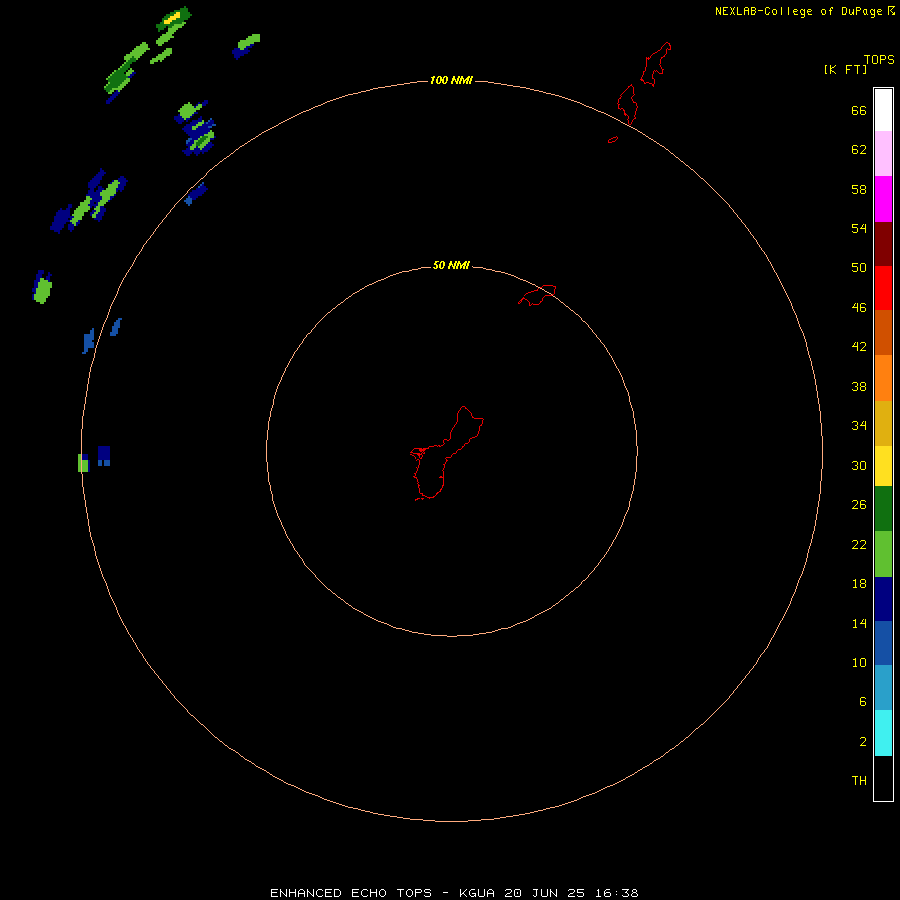The image size is (900, 900).
Task: Select the light green 26 kft swatch
Action: (883, 554)
